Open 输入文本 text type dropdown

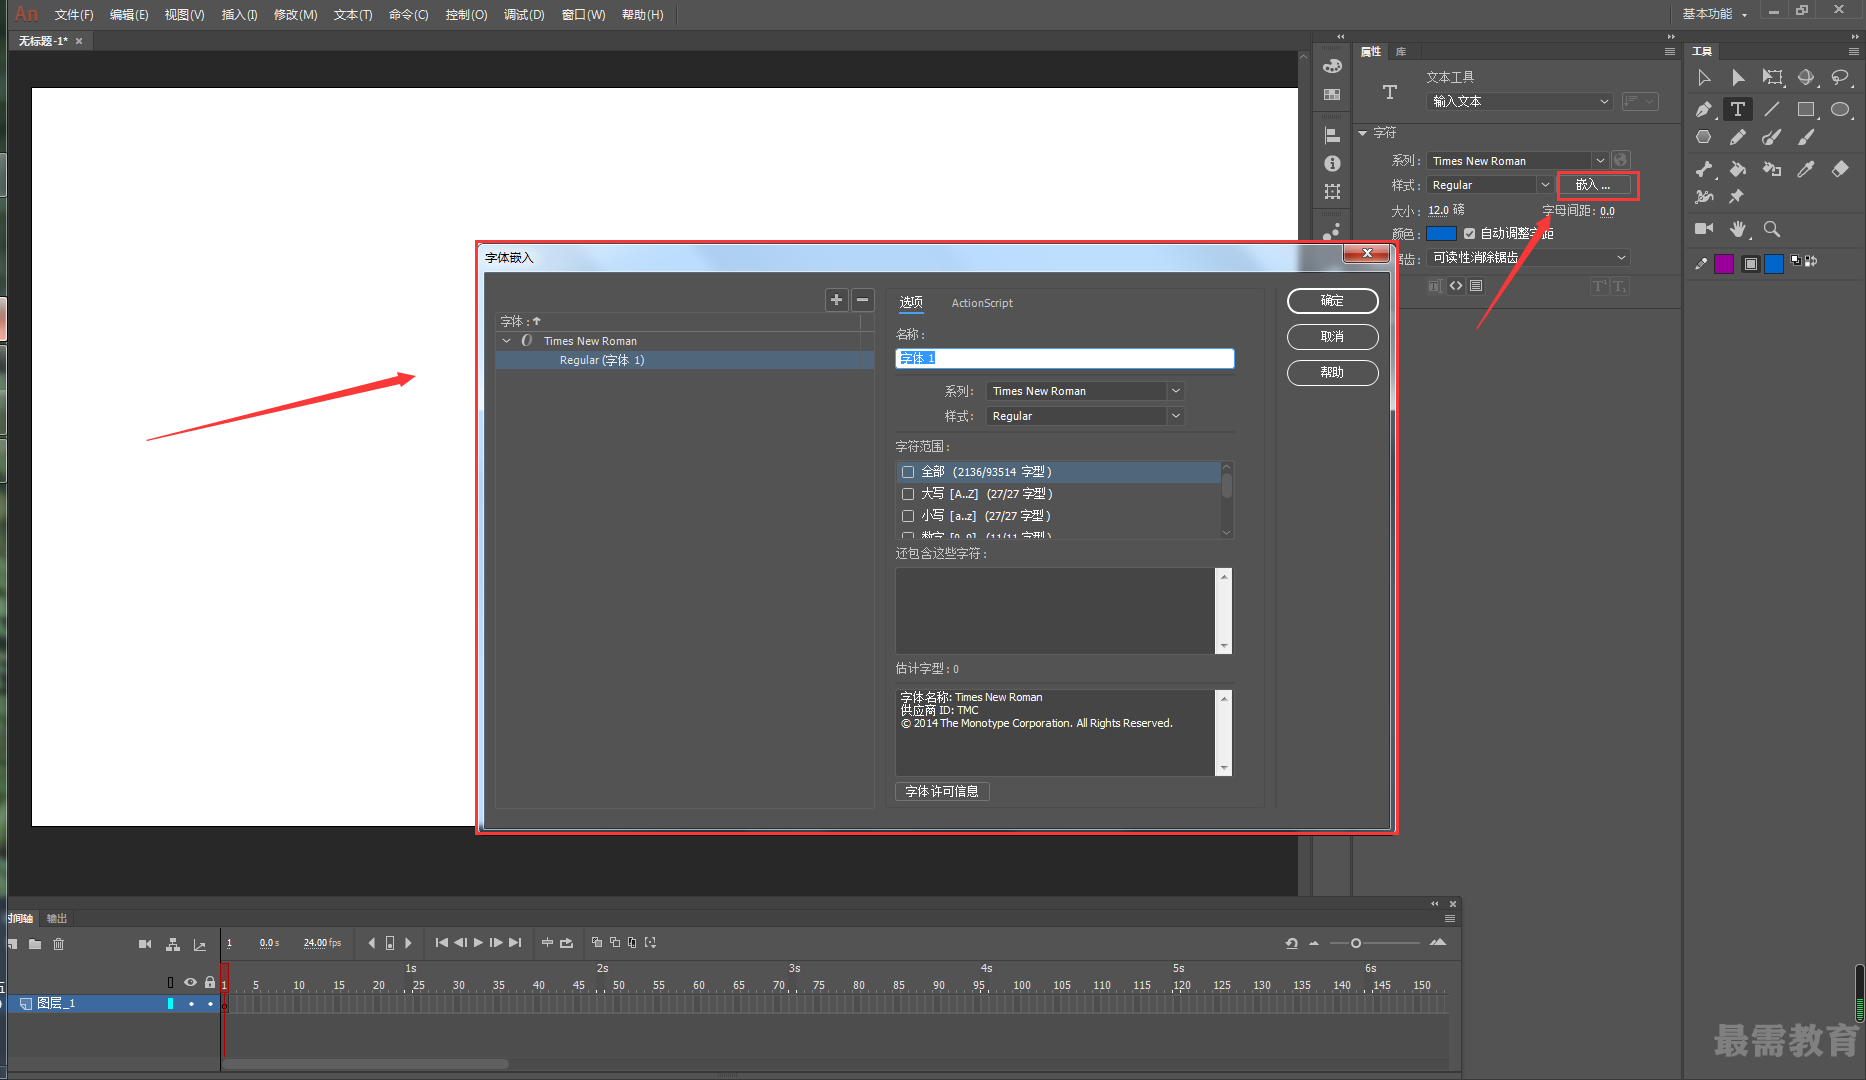[x=1519, y=101]
